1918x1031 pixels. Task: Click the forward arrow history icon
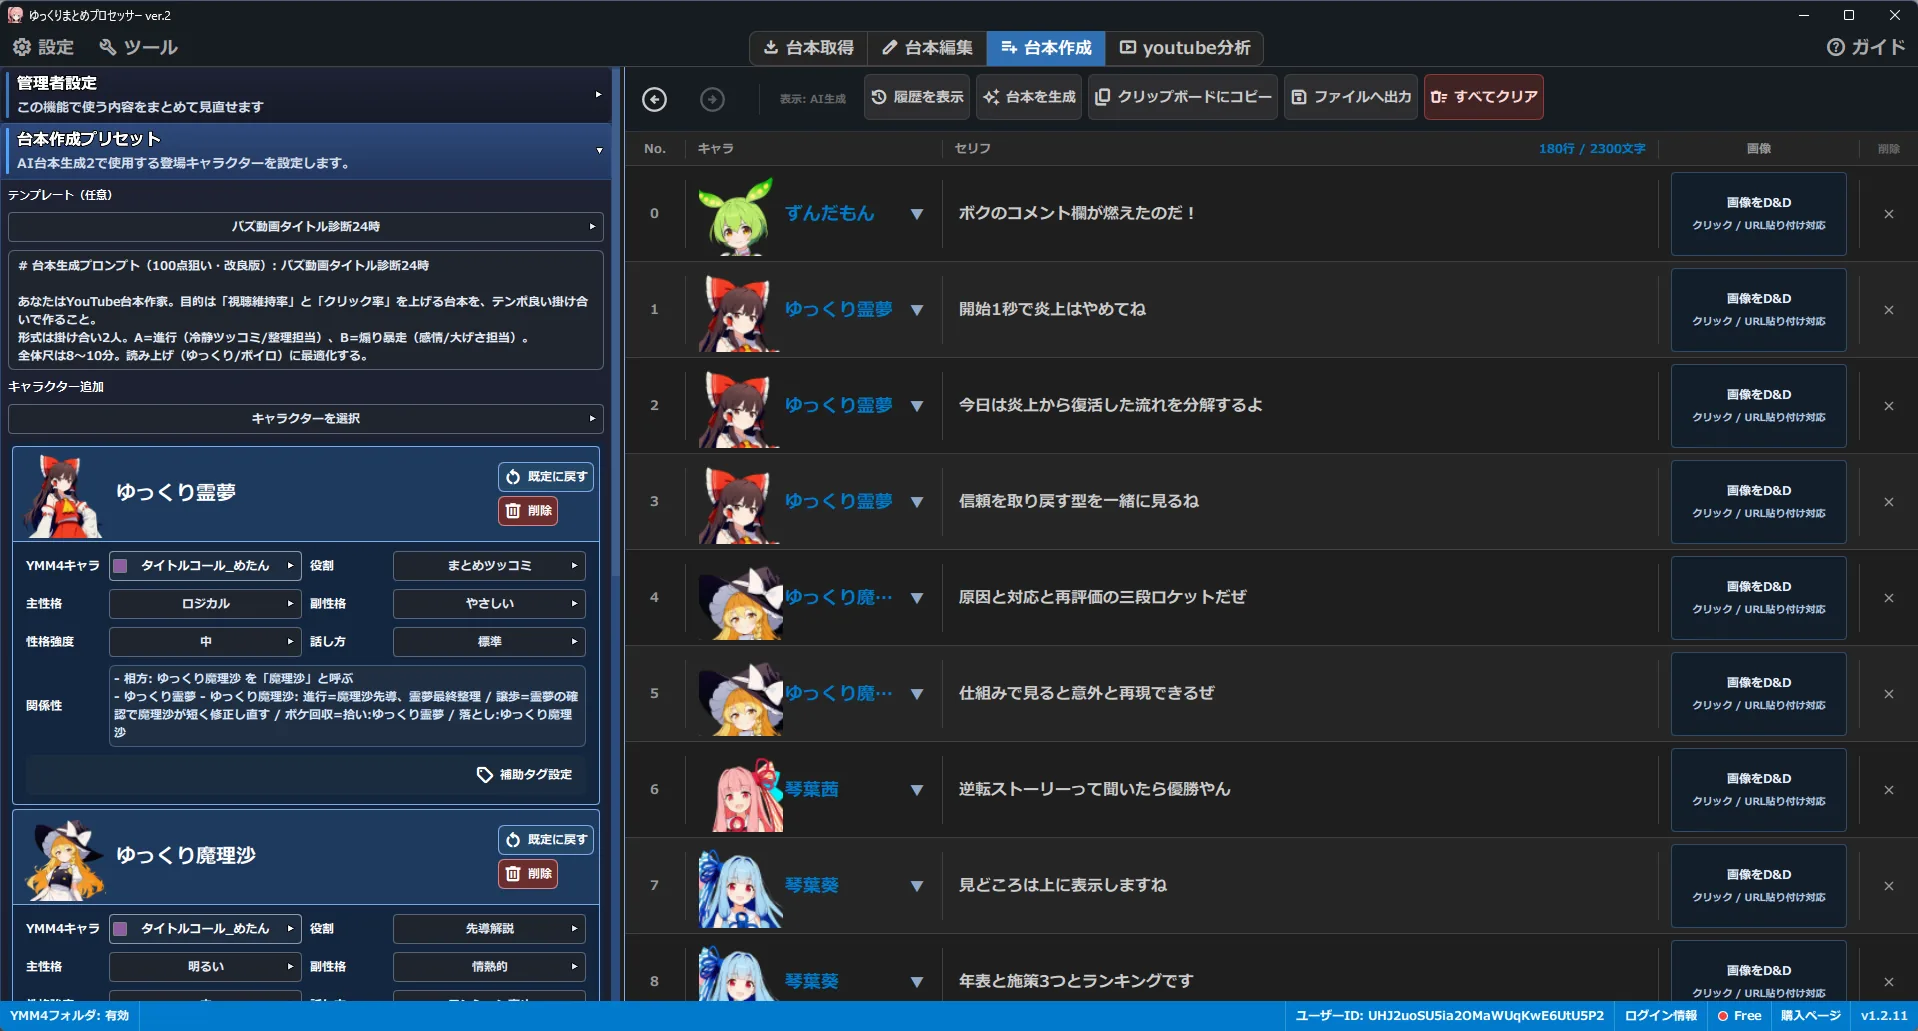point(712,99)
